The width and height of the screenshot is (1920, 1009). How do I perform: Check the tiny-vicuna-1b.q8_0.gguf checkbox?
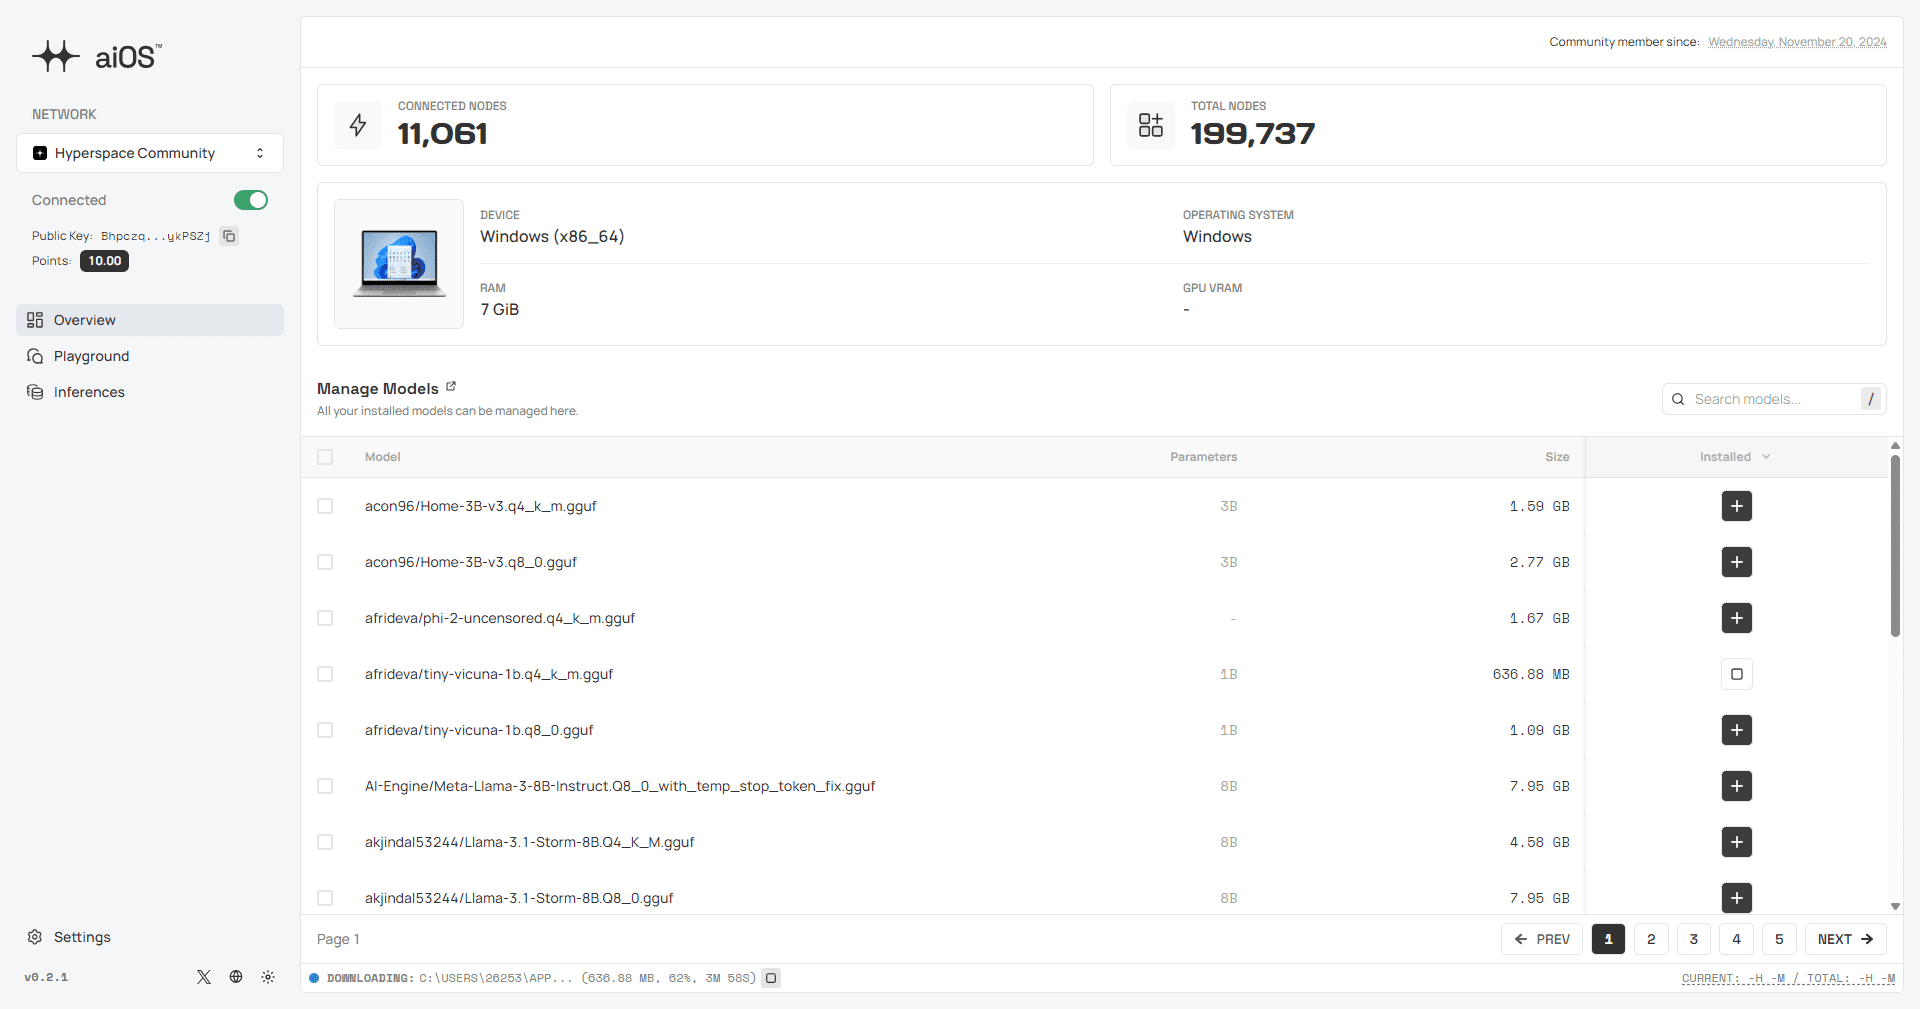(x=325, y=730)
